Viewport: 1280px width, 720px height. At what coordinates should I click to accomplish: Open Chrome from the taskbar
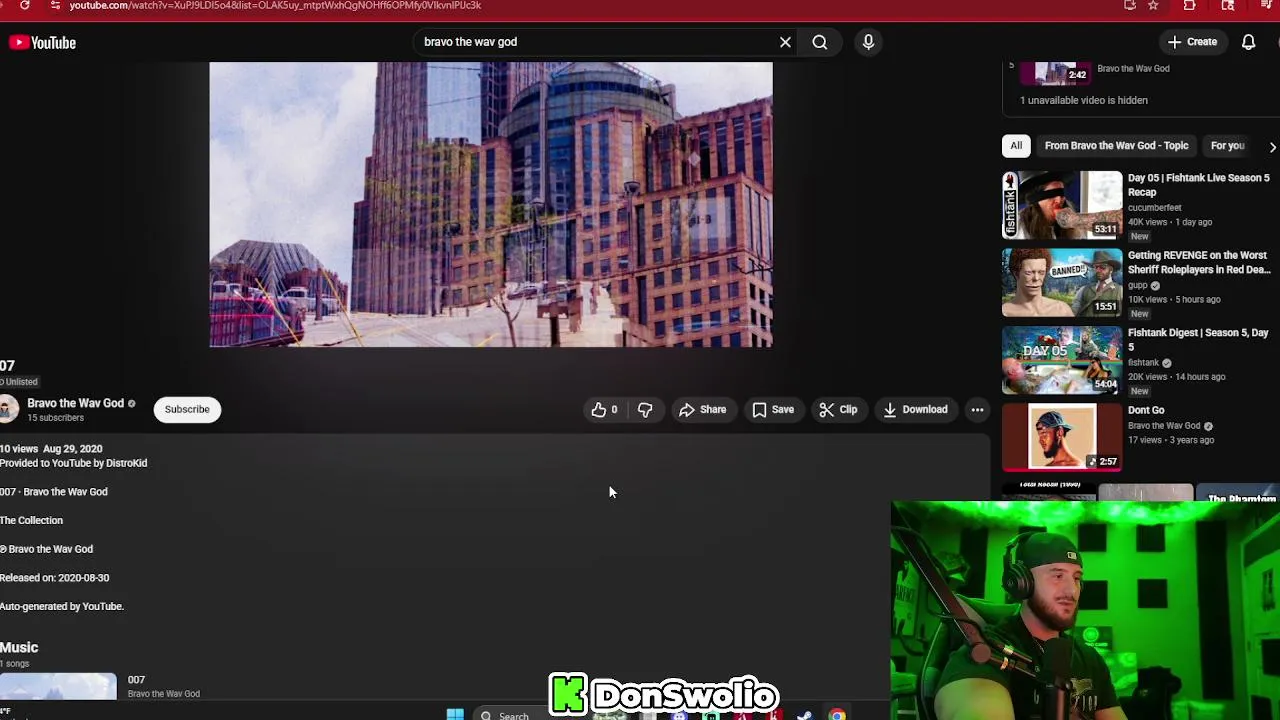point(837,714)
